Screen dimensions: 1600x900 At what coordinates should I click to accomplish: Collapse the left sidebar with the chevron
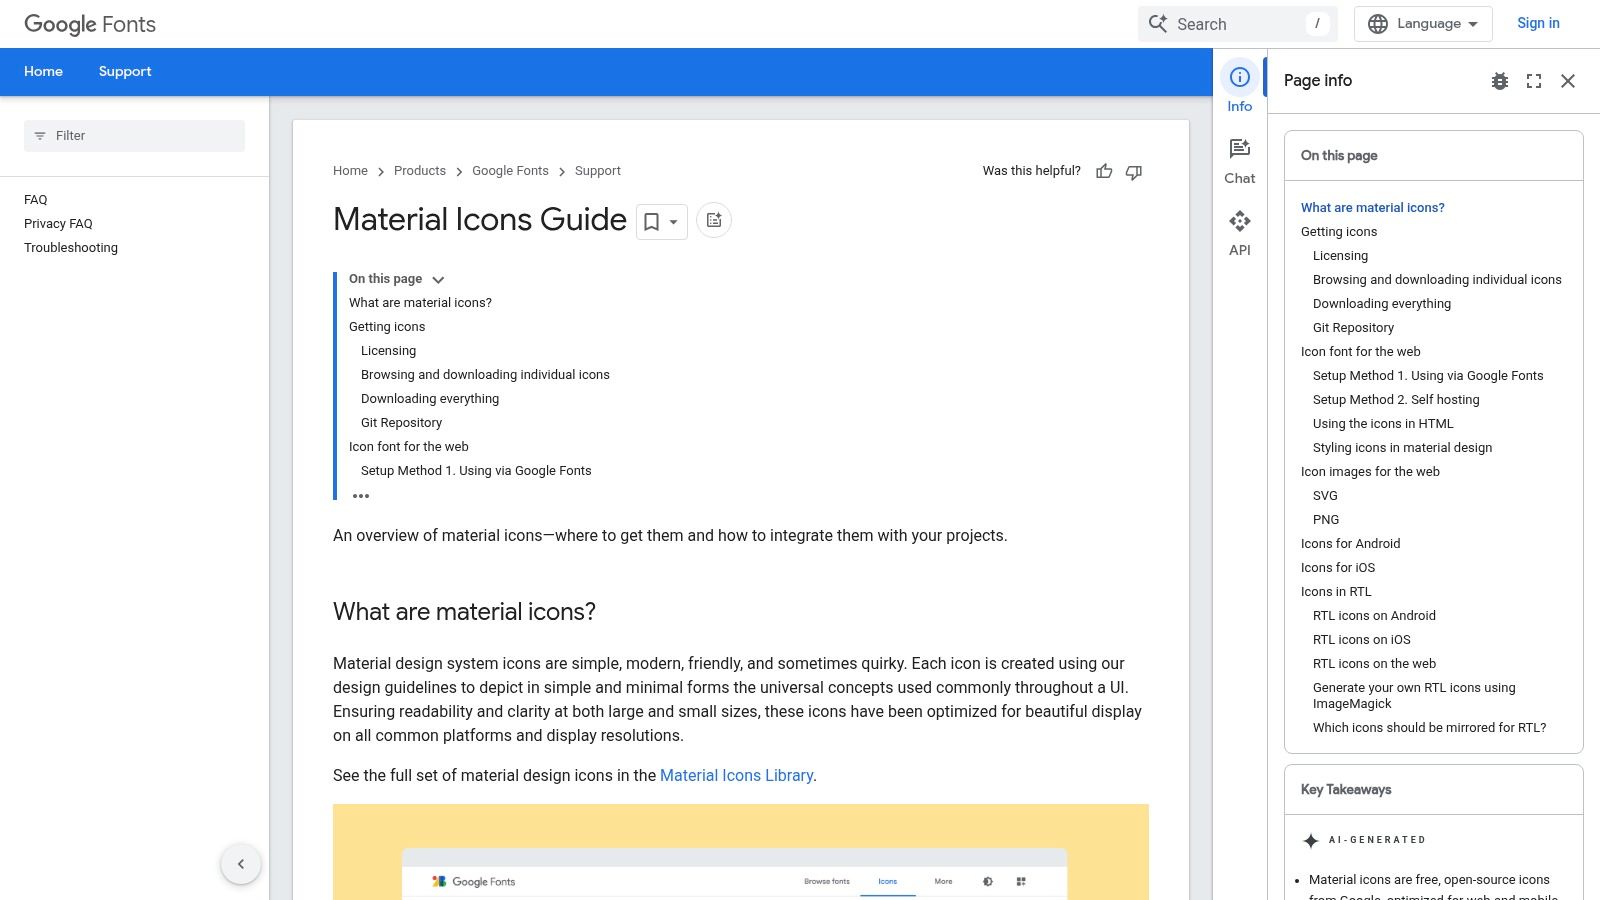[241, 863]
